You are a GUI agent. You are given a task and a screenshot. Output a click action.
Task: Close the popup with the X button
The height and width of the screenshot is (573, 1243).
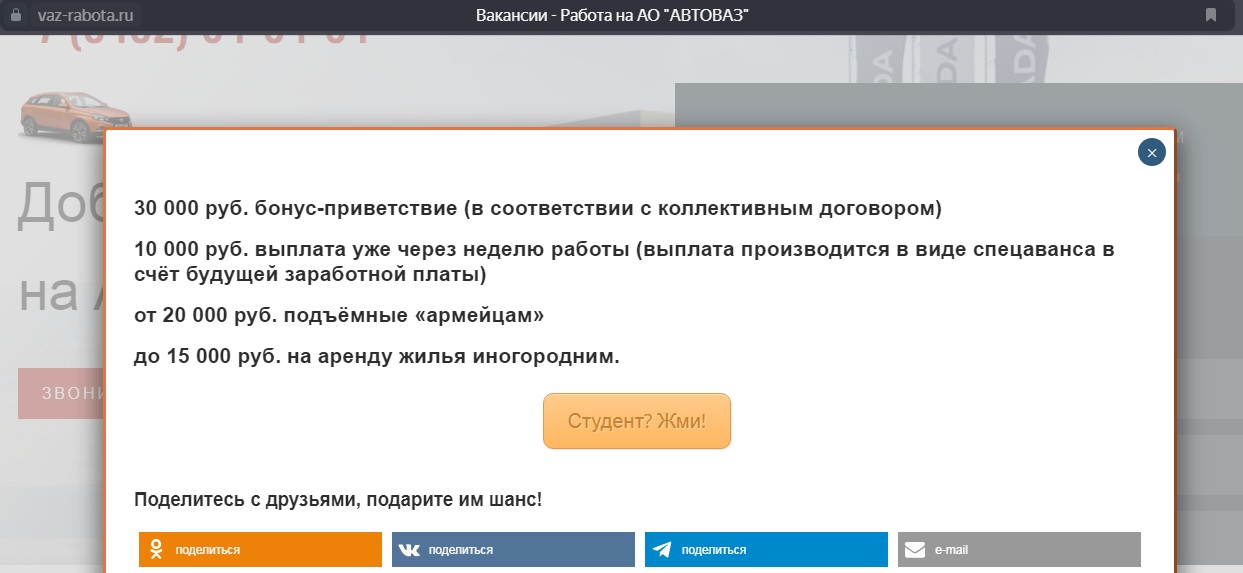click(x=1152, y=152)
